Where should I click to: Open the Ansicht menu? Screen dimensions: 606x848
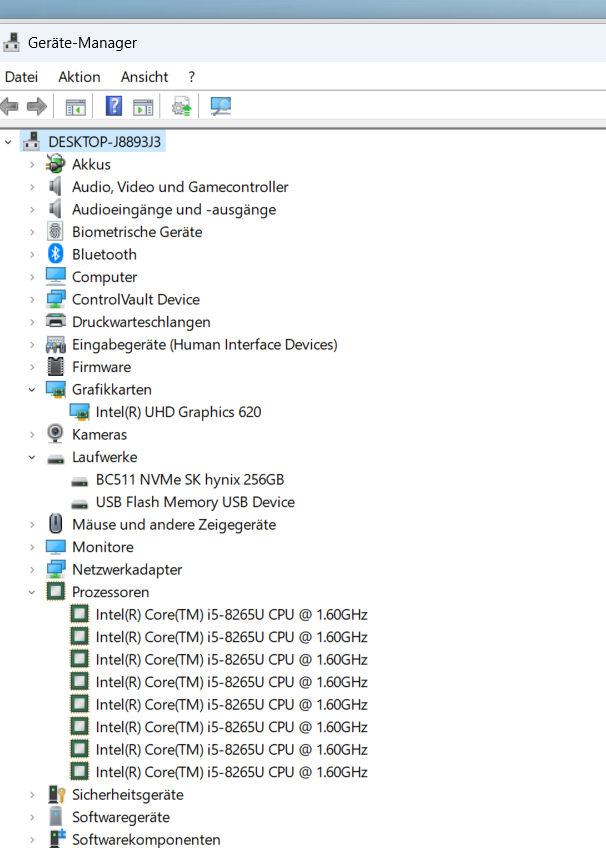tap(144, 77)
